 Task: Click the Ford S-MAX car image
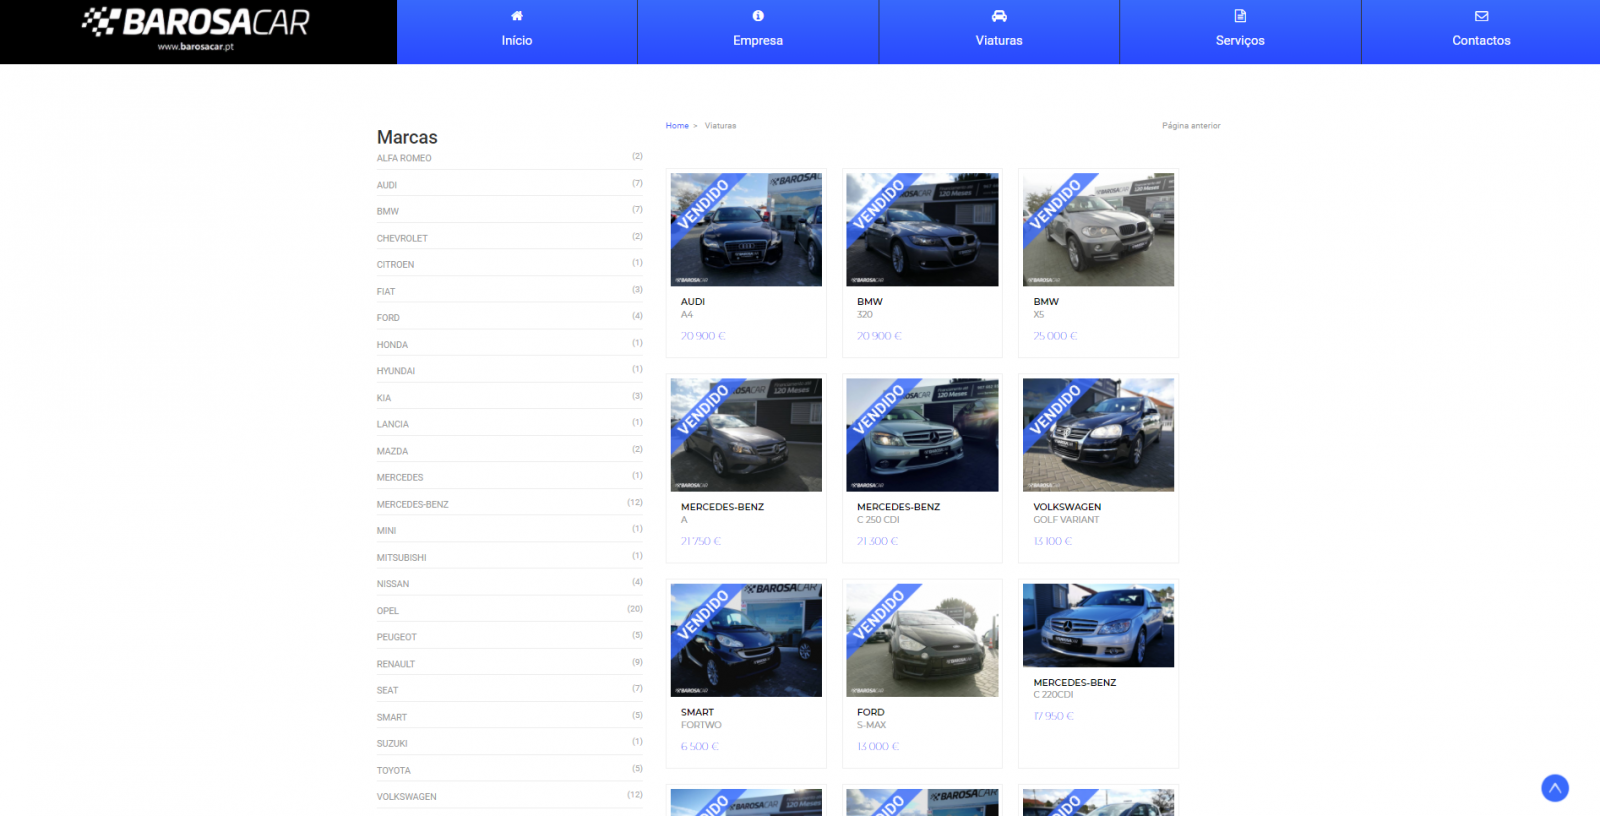tap(922, 641)
